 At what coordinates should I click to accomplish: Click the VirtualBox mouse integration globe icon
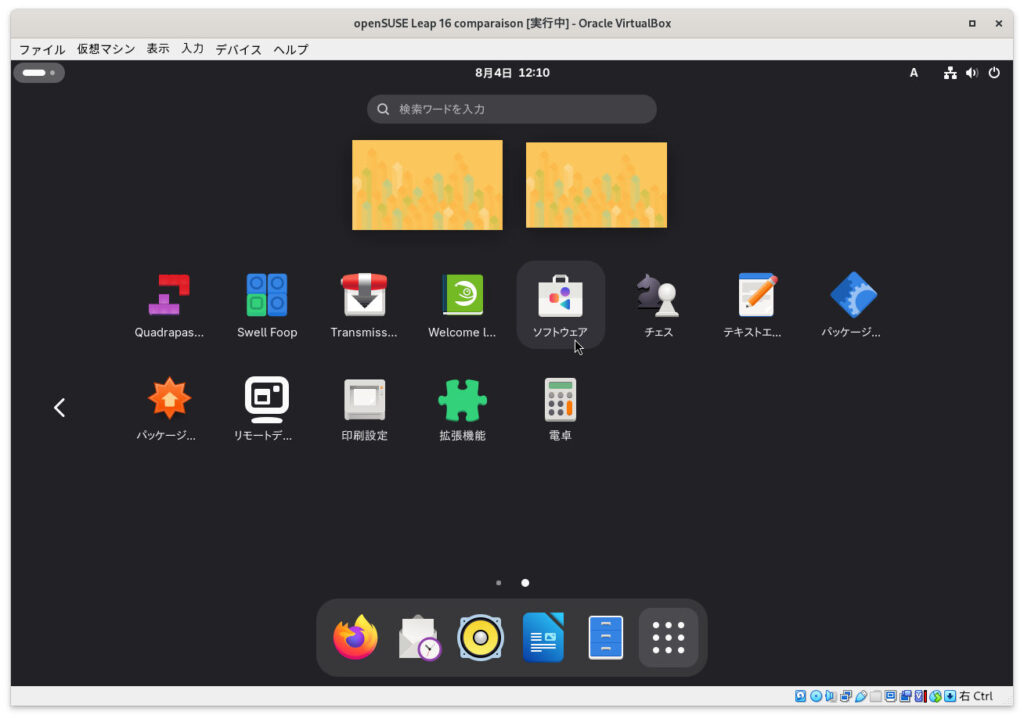pos(935,696)
